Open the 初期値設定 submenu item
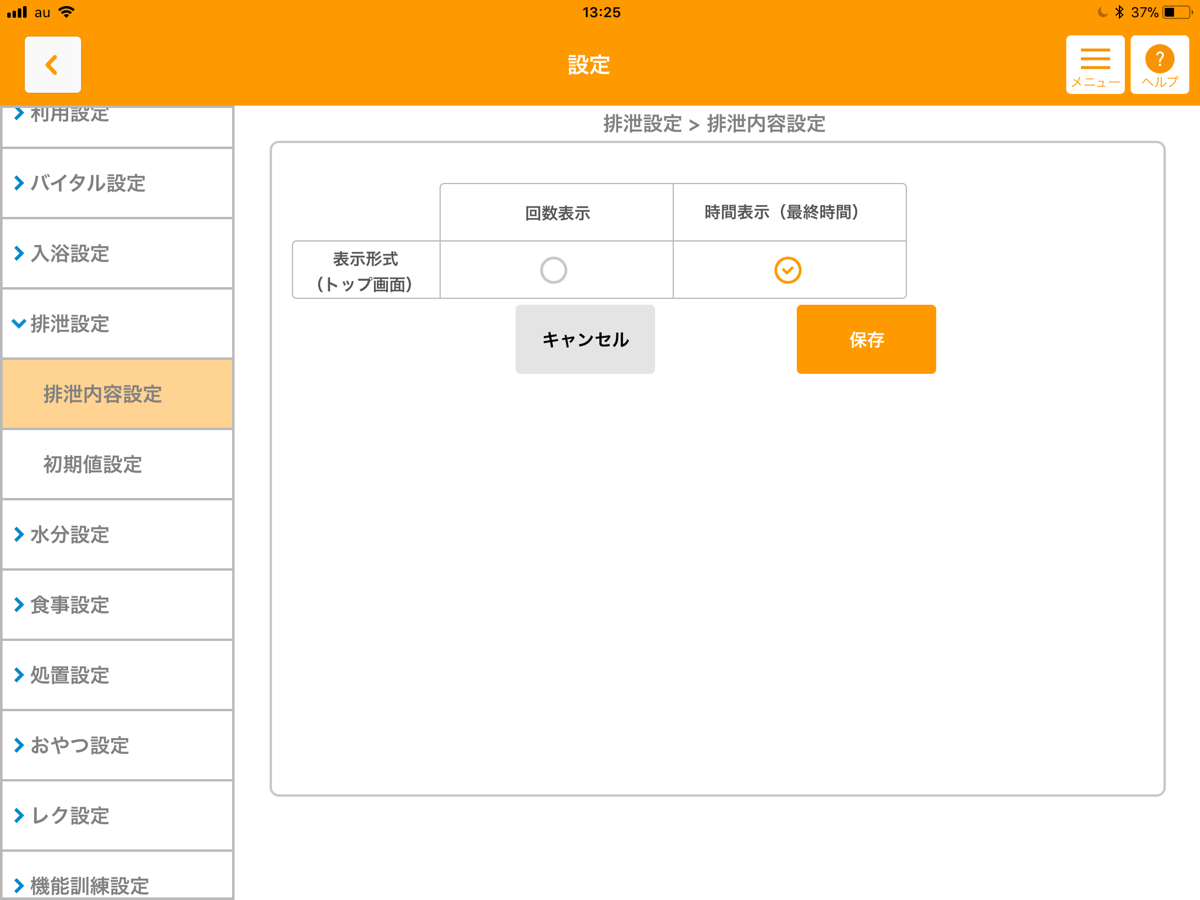This screenshot has height=900, width=1200. [117, 465]
